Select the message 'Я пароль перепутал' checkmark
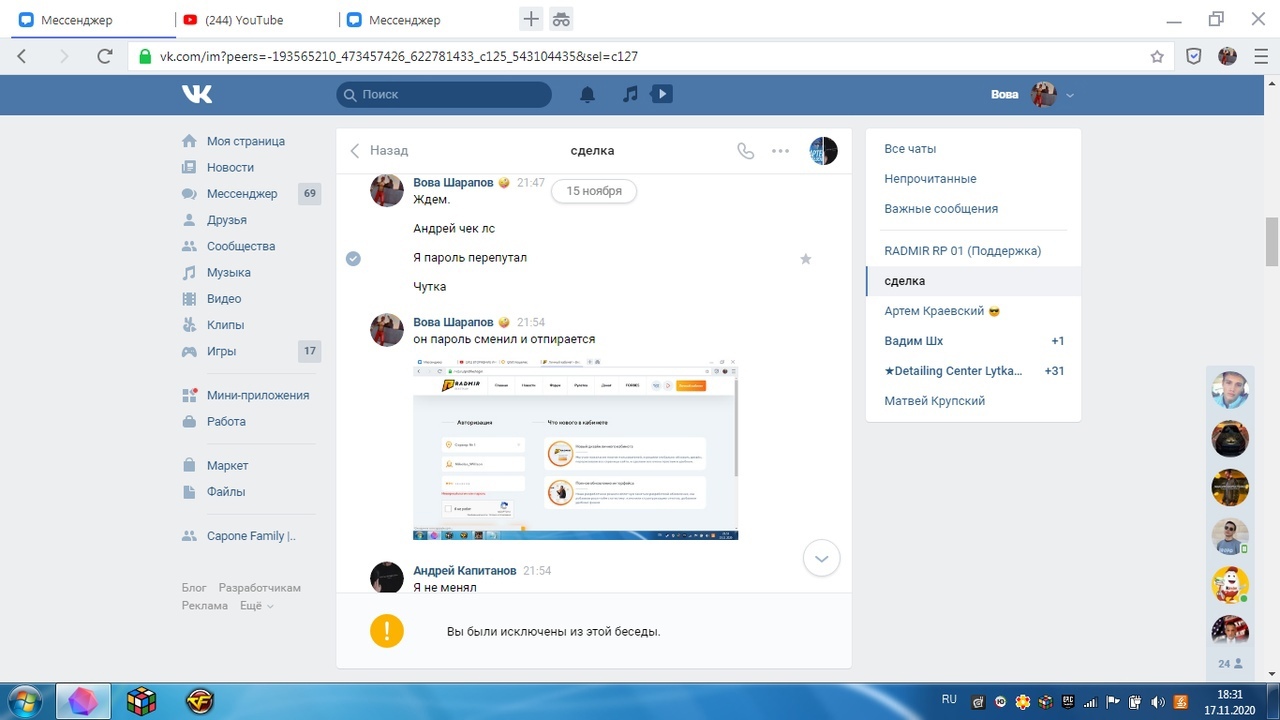The height and width of the screenshot is (720, 1280). tap(353, 258)
